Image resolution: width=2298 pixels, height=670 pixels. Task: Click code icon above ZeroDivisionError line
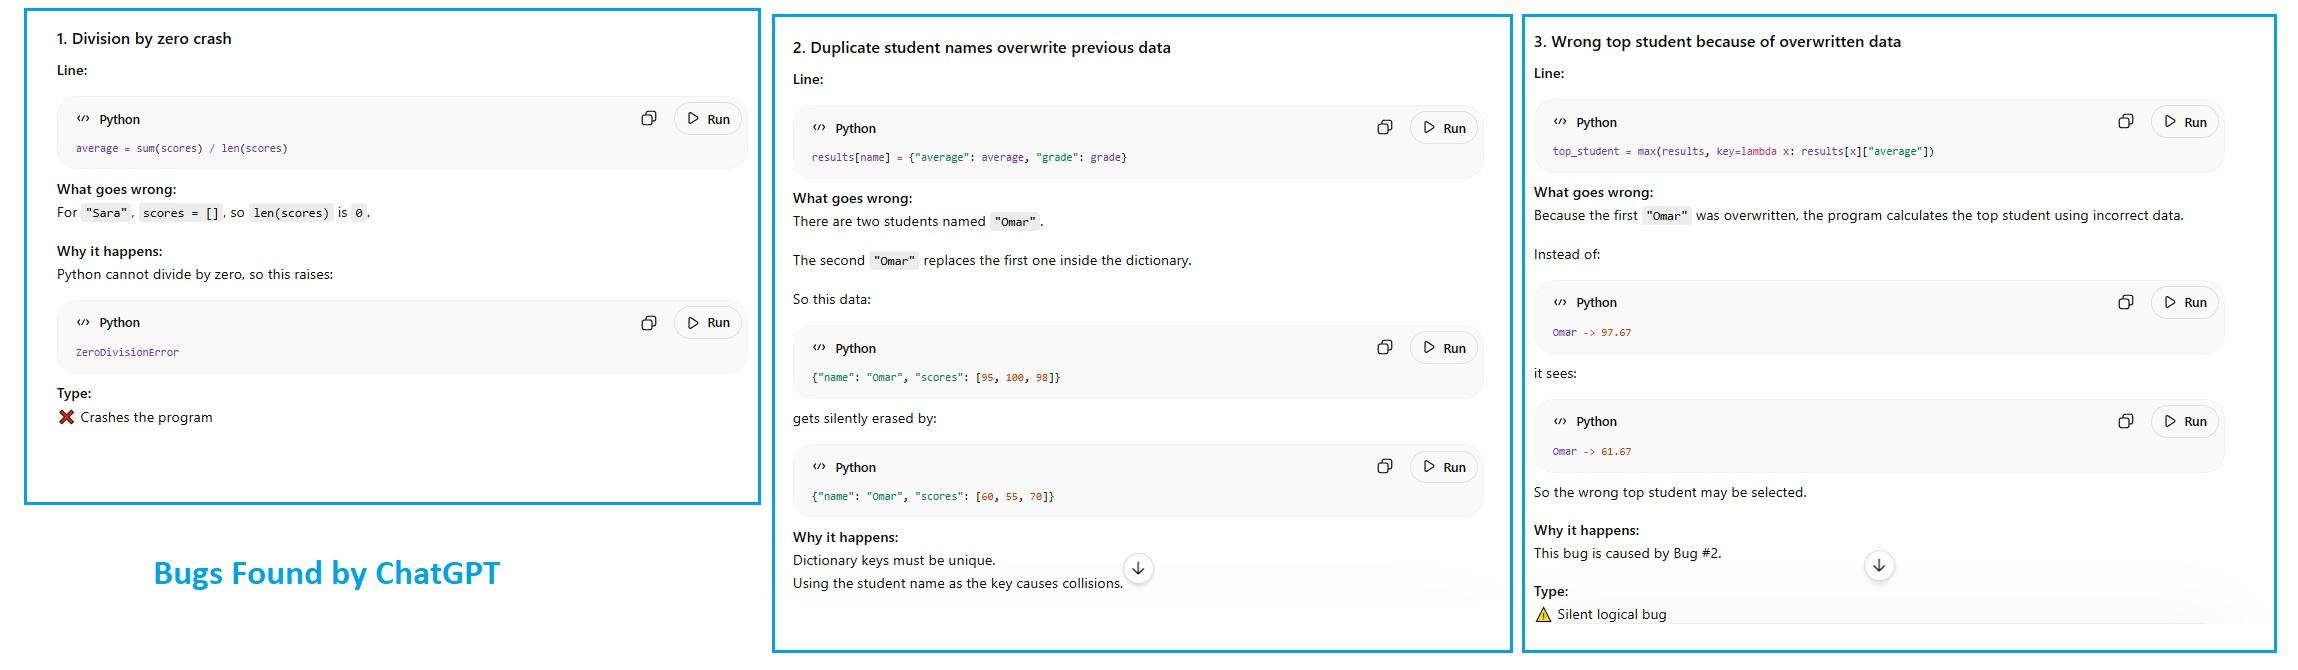click(x=83, y=323)
